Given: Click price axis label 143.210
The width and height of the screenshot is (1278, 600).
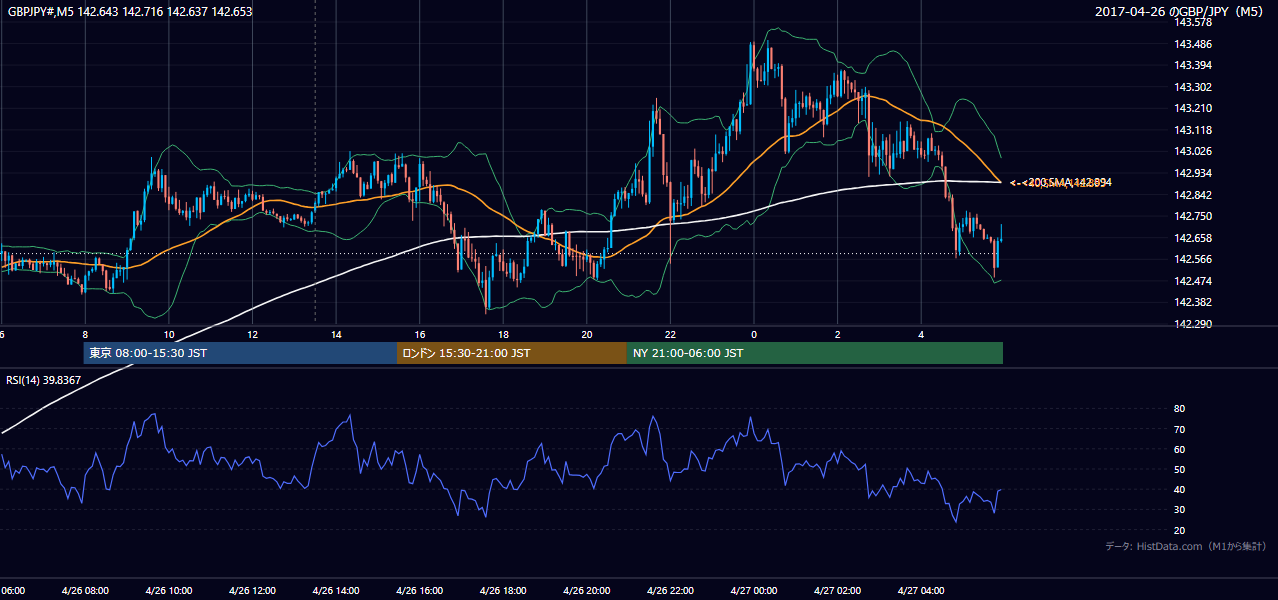Looking at the screenshot, I should 1193,108.
